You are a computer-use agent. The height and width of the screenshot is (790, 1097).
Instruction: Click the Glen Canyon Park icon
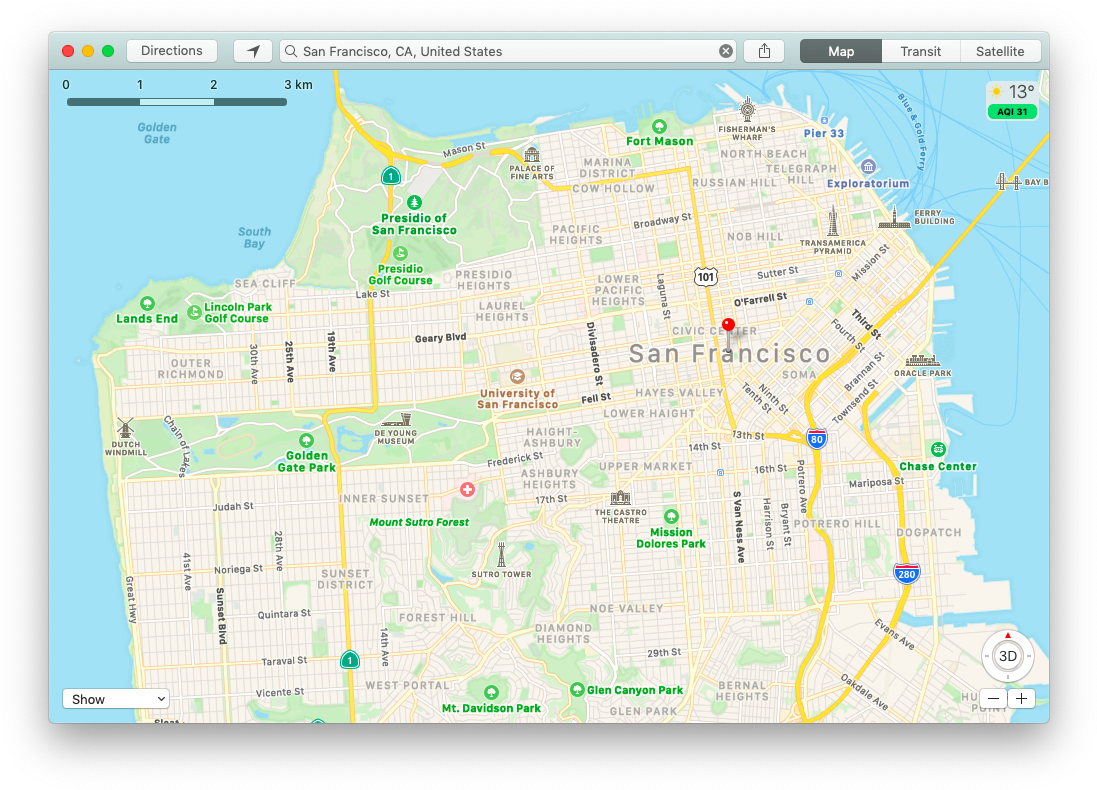[577, 689]
